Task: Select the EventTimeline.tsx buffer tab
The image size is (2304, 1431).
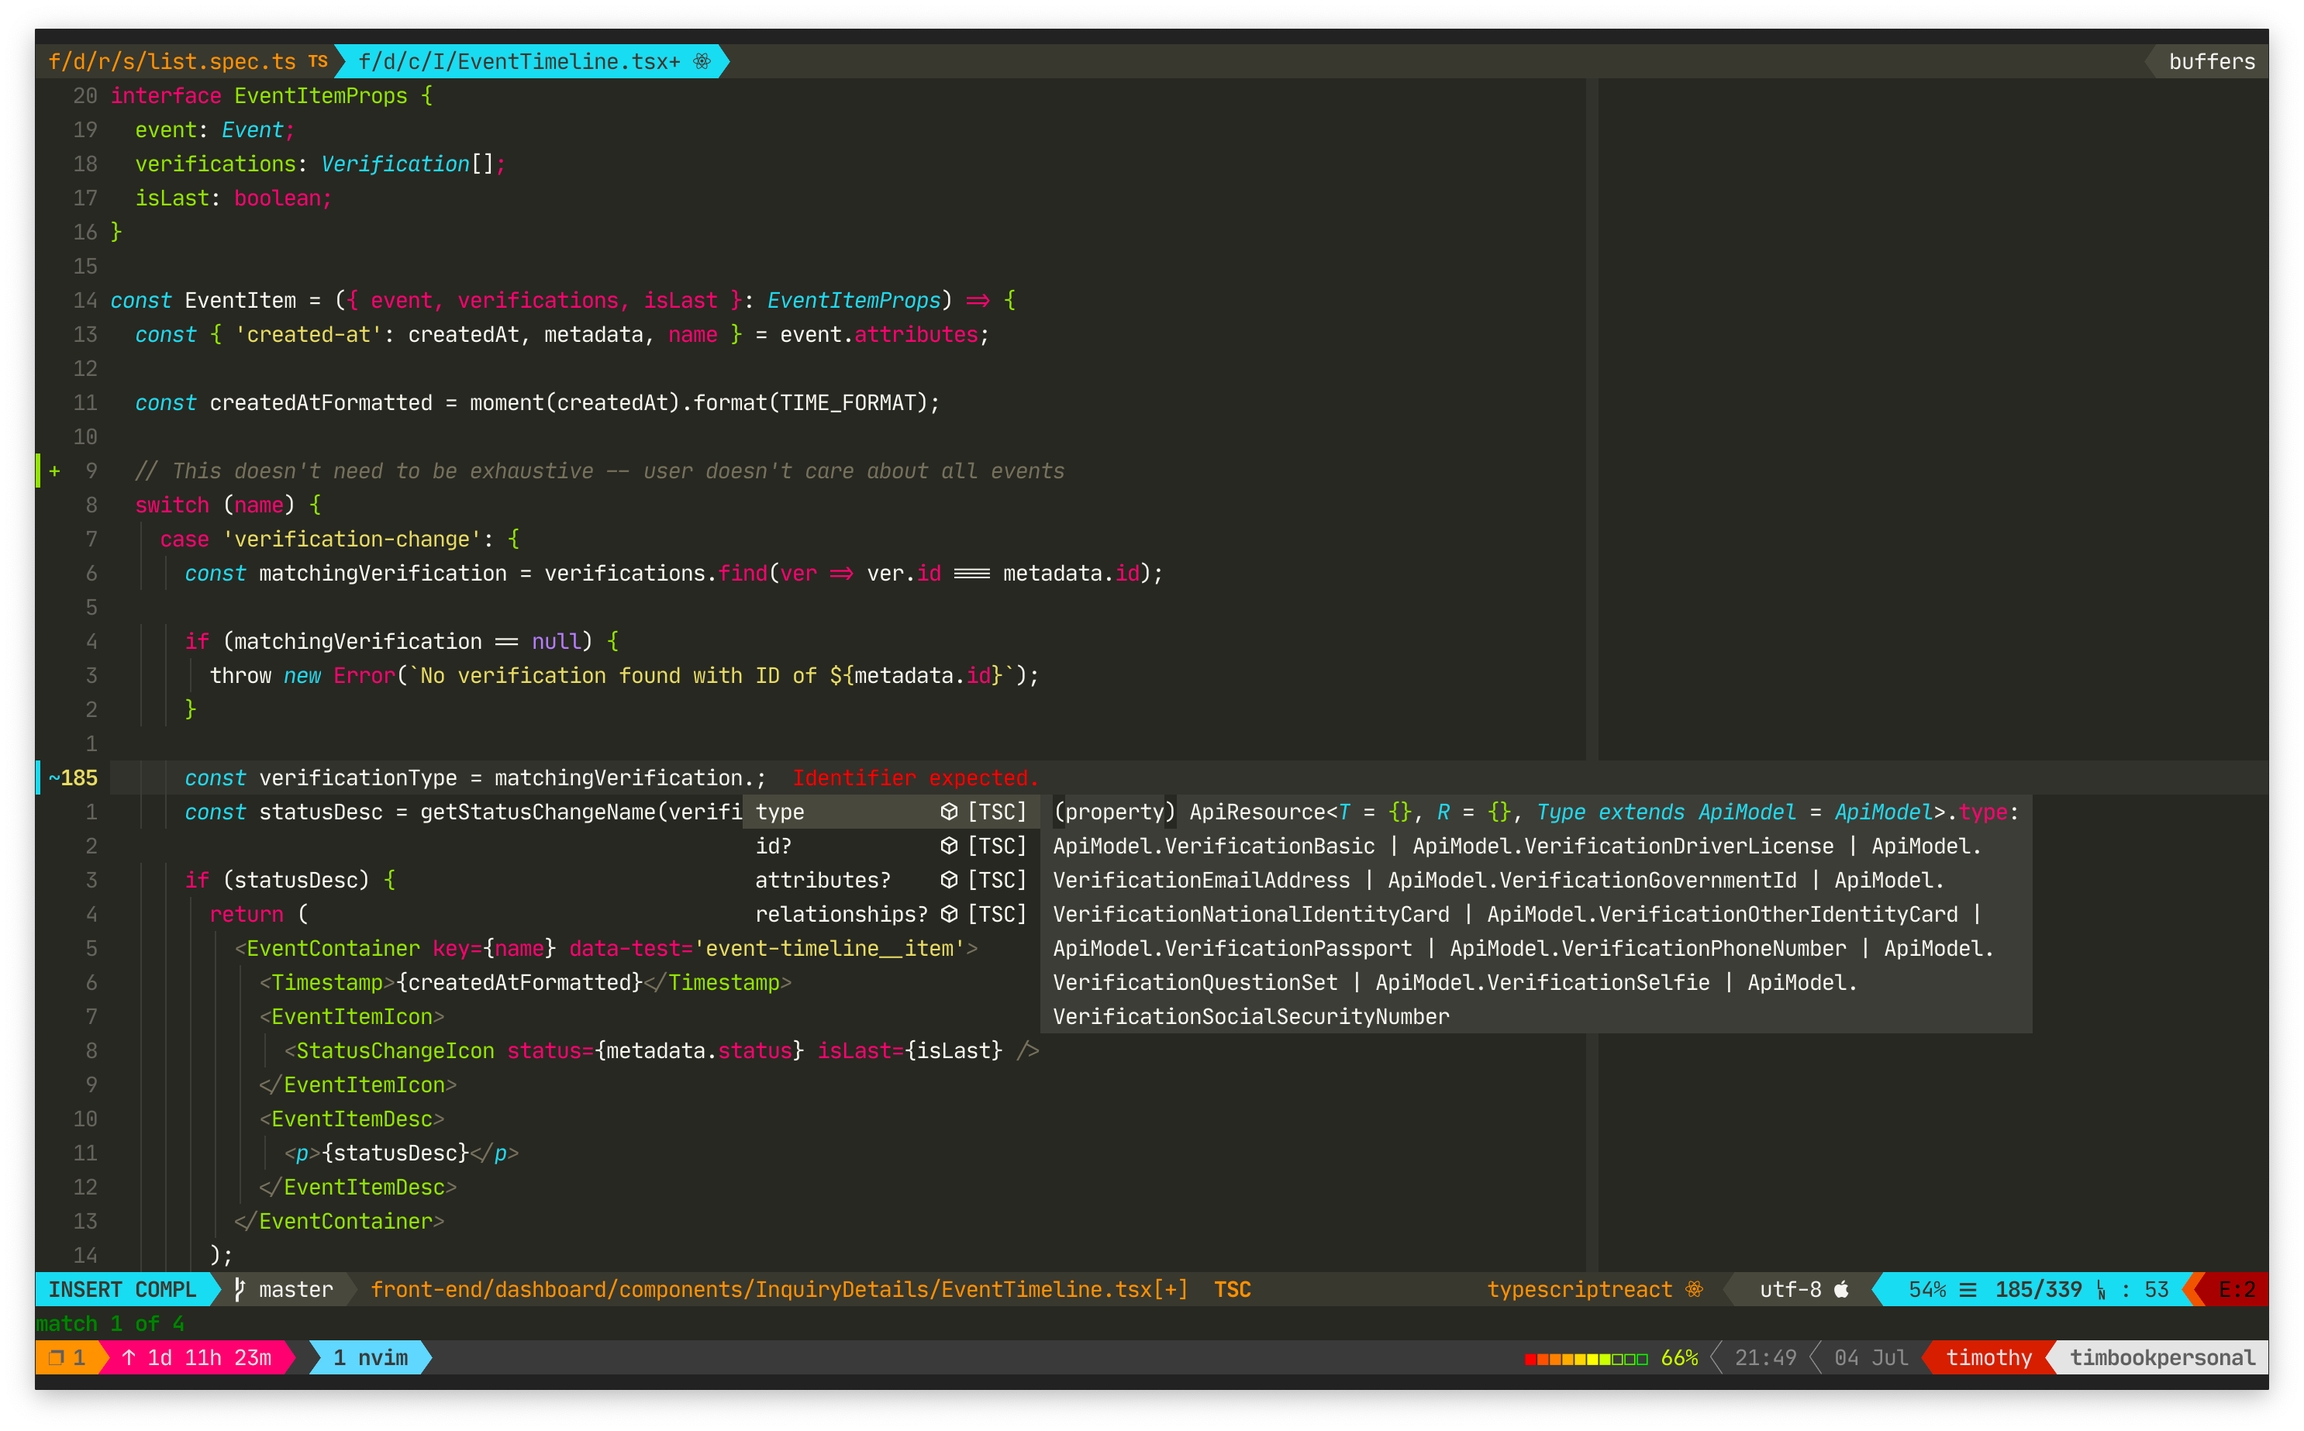Action: coord(519,61)
